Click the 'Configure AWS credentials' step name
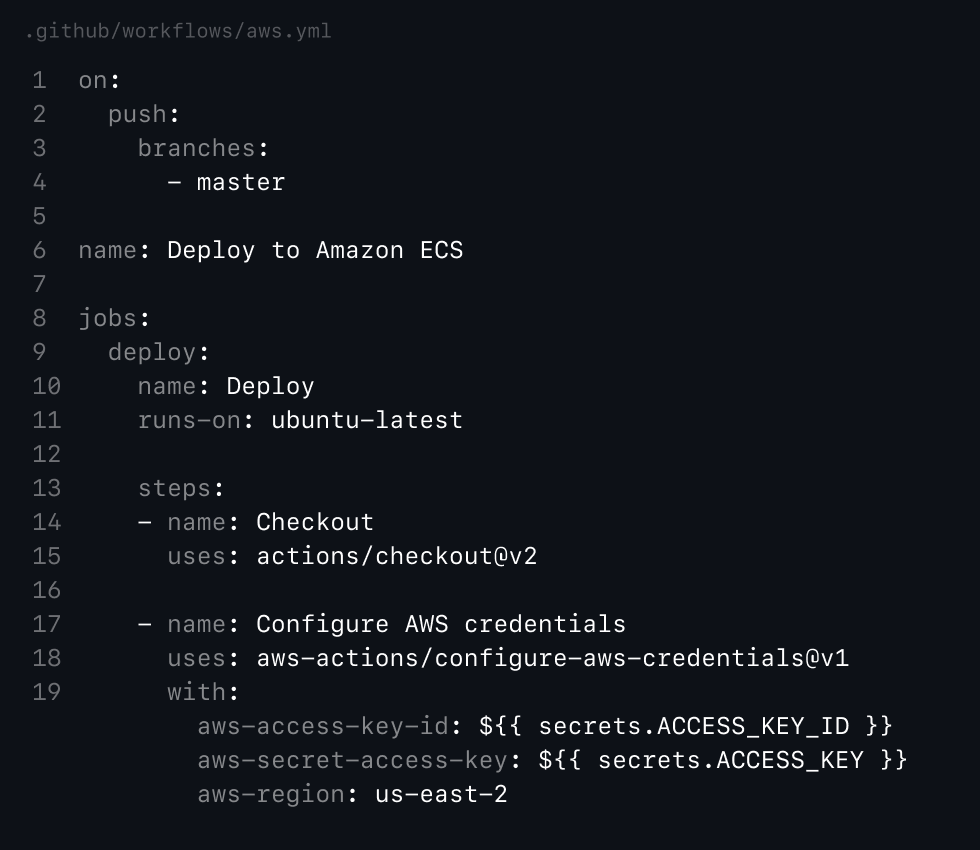The image size is (980, 850). click(441, 624)
